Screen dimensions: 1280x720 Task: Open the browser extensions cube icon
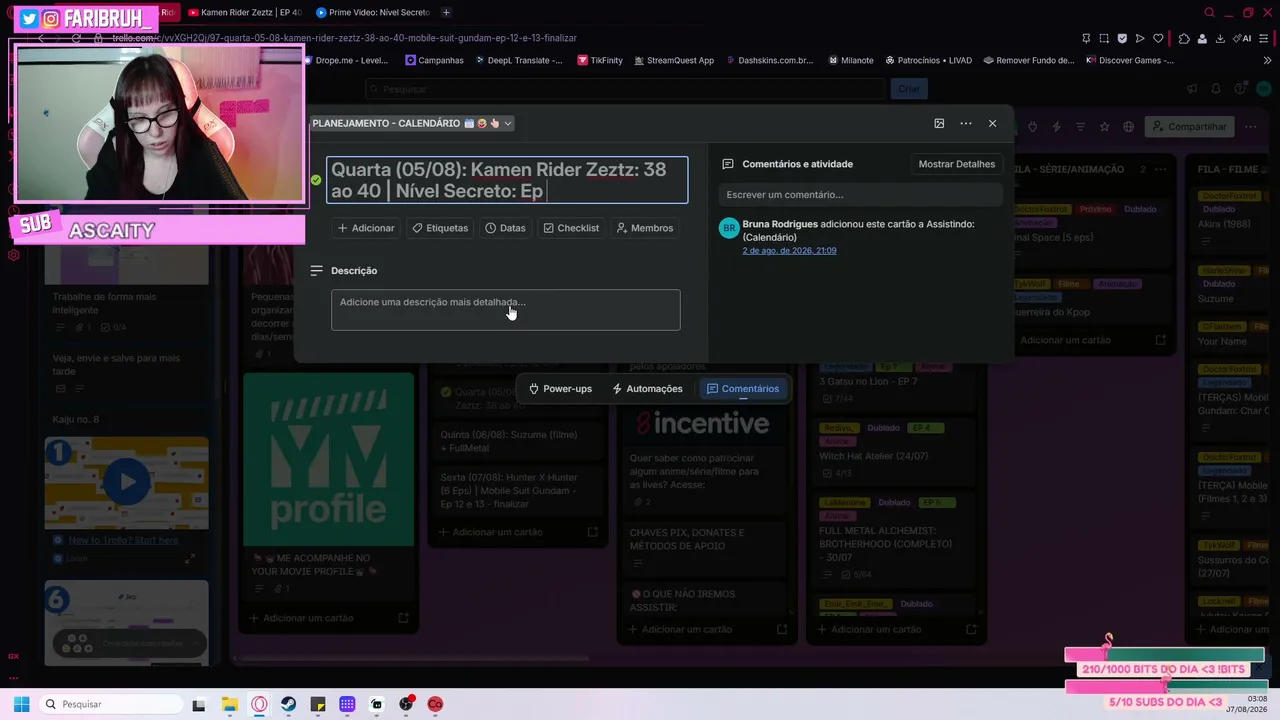1184,38
